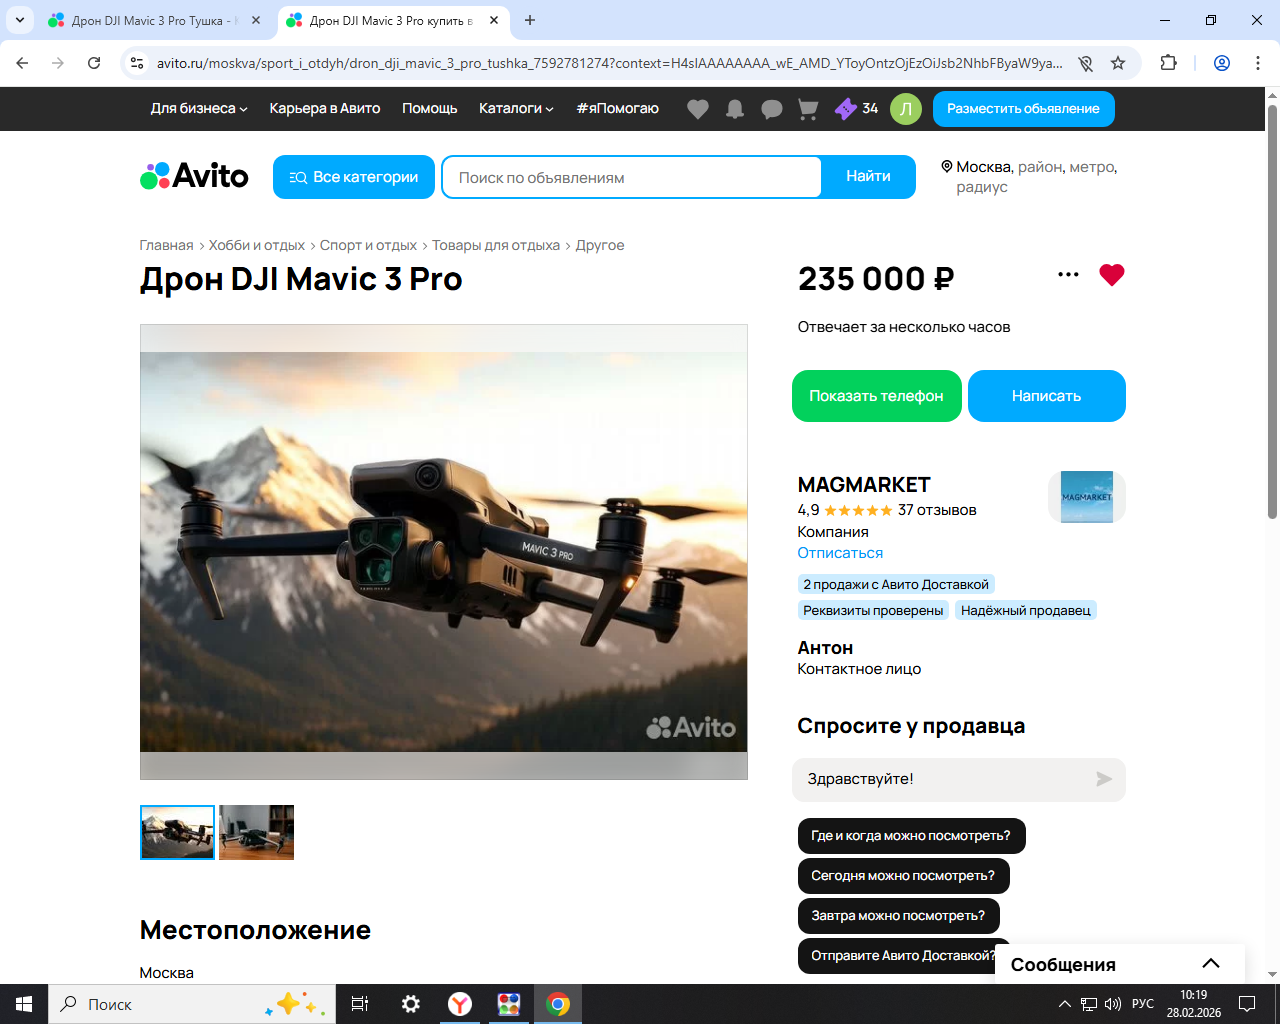Select 'Завтра можно посмотреть?' quick question
Viewport: 1280px width, 1024px height.
899,916
